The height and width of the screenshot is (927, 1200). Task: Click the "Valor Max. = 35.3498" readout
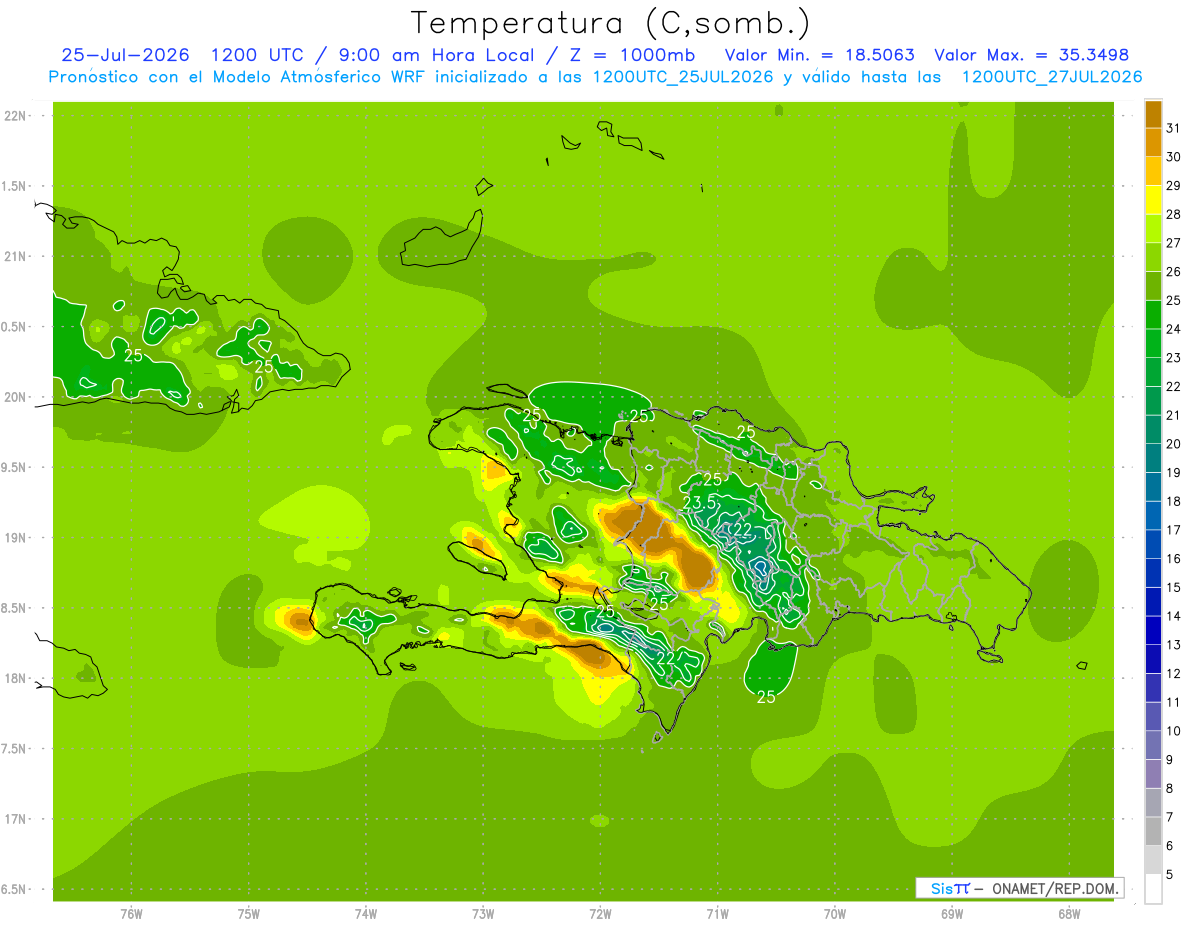1032,56
